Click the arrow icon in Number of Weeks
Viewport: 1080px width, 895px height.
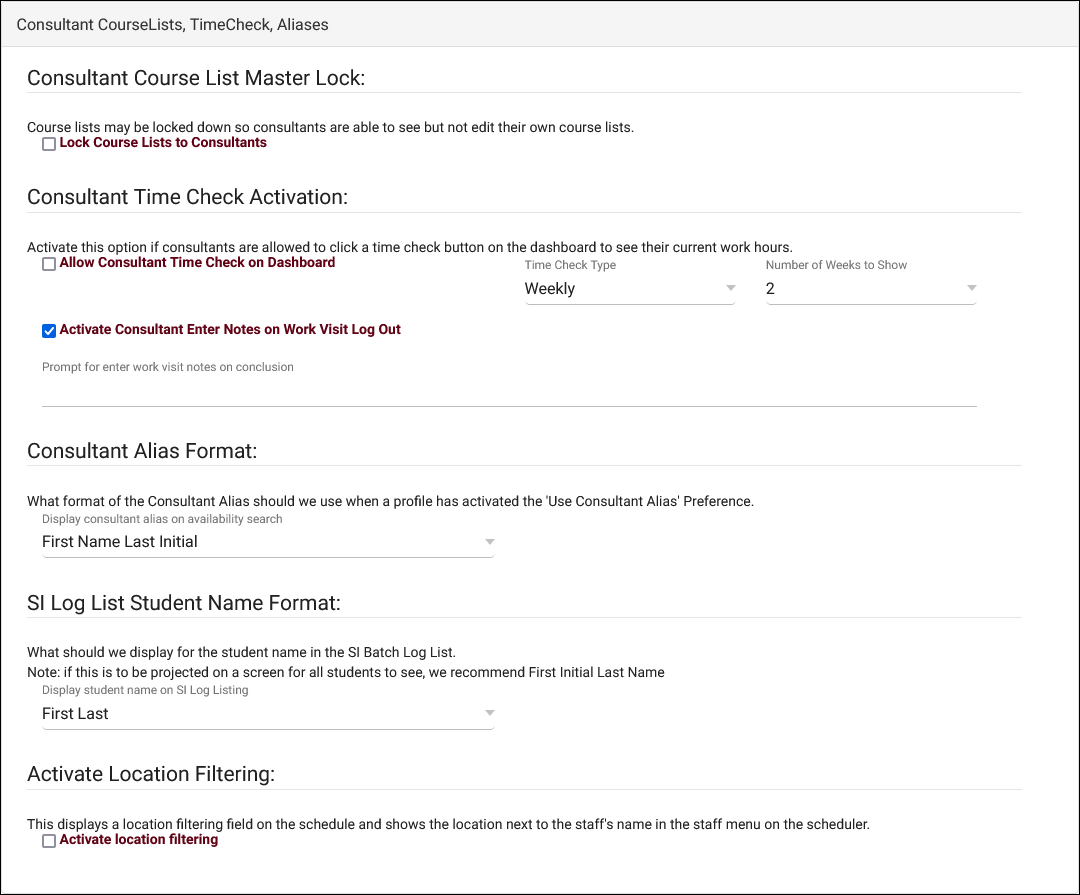[x=970, y=289]
